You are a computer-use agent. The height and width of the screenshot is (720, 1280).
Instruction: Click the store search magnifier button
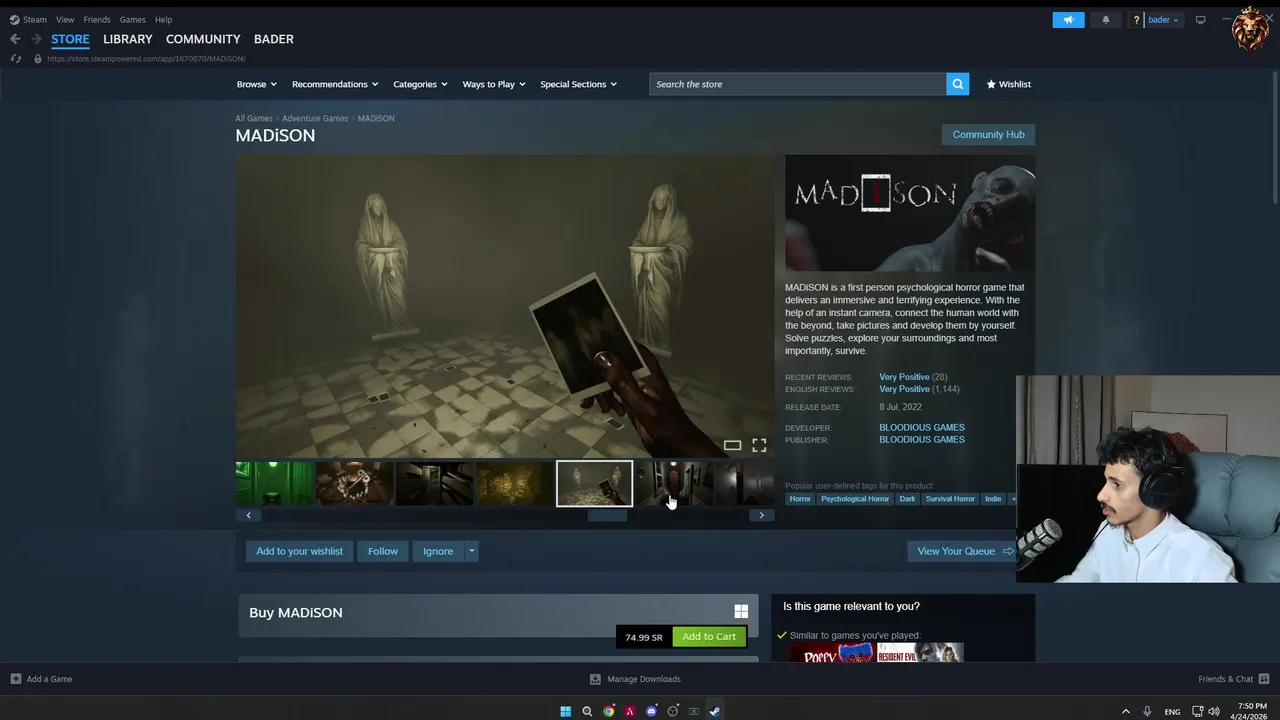click(x=957, y=84)
